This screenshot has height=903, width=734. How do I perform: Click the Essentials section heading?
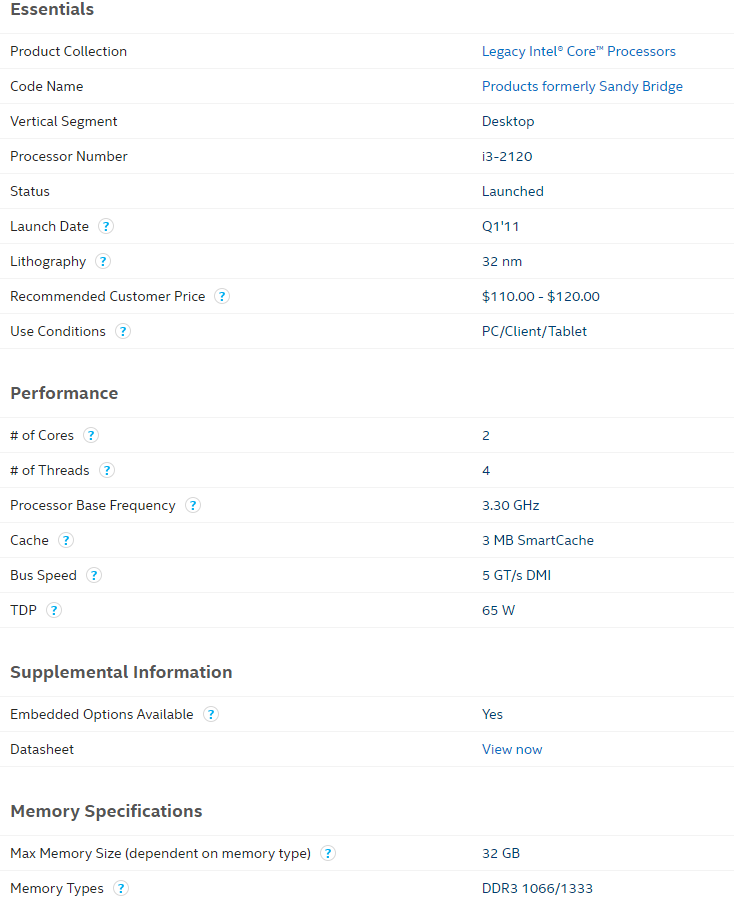click(x=52, y=10)
